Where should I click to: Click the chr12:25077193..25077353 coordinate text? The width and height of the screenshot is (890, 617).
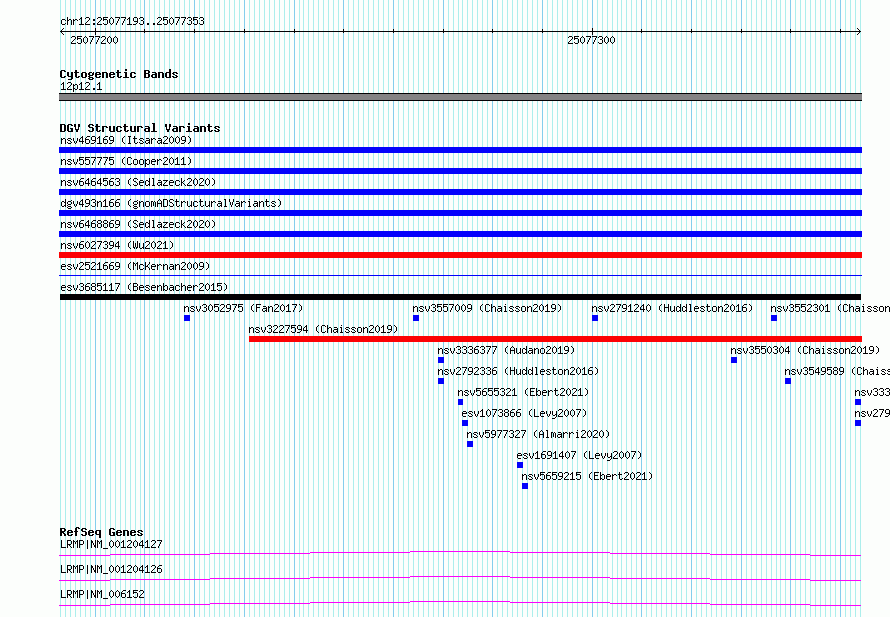[132, 22]
